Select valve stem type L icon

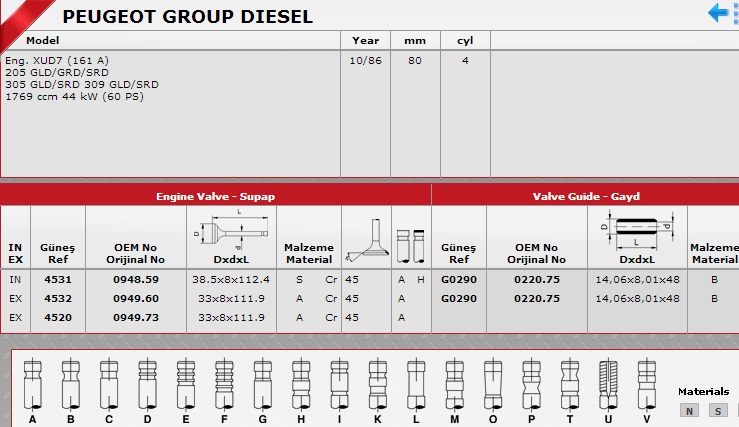pos(413,385)
